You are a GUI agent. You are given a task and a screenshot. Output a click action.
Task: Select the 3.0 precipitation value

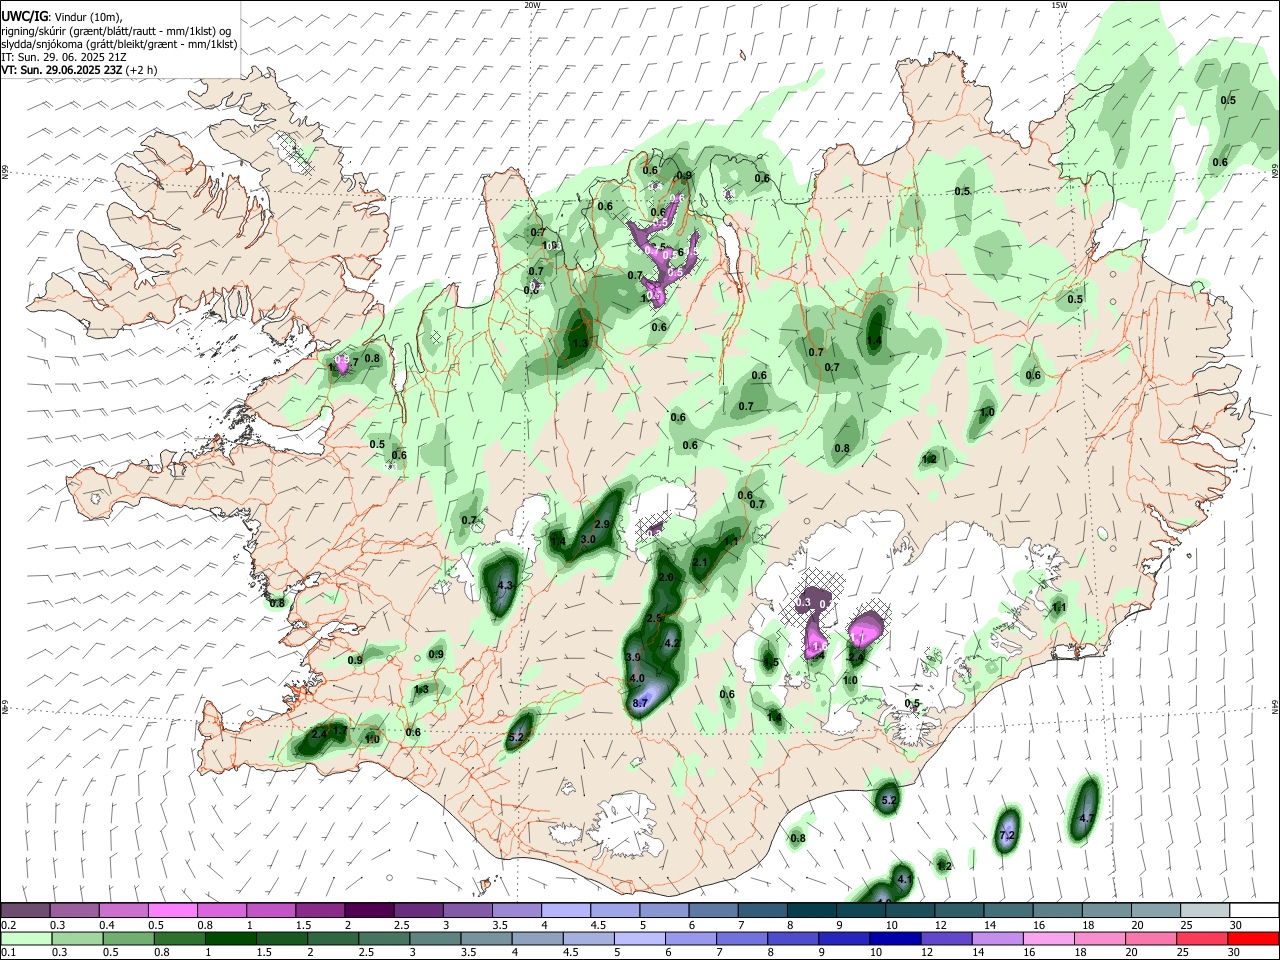click(x=588, y=540)
